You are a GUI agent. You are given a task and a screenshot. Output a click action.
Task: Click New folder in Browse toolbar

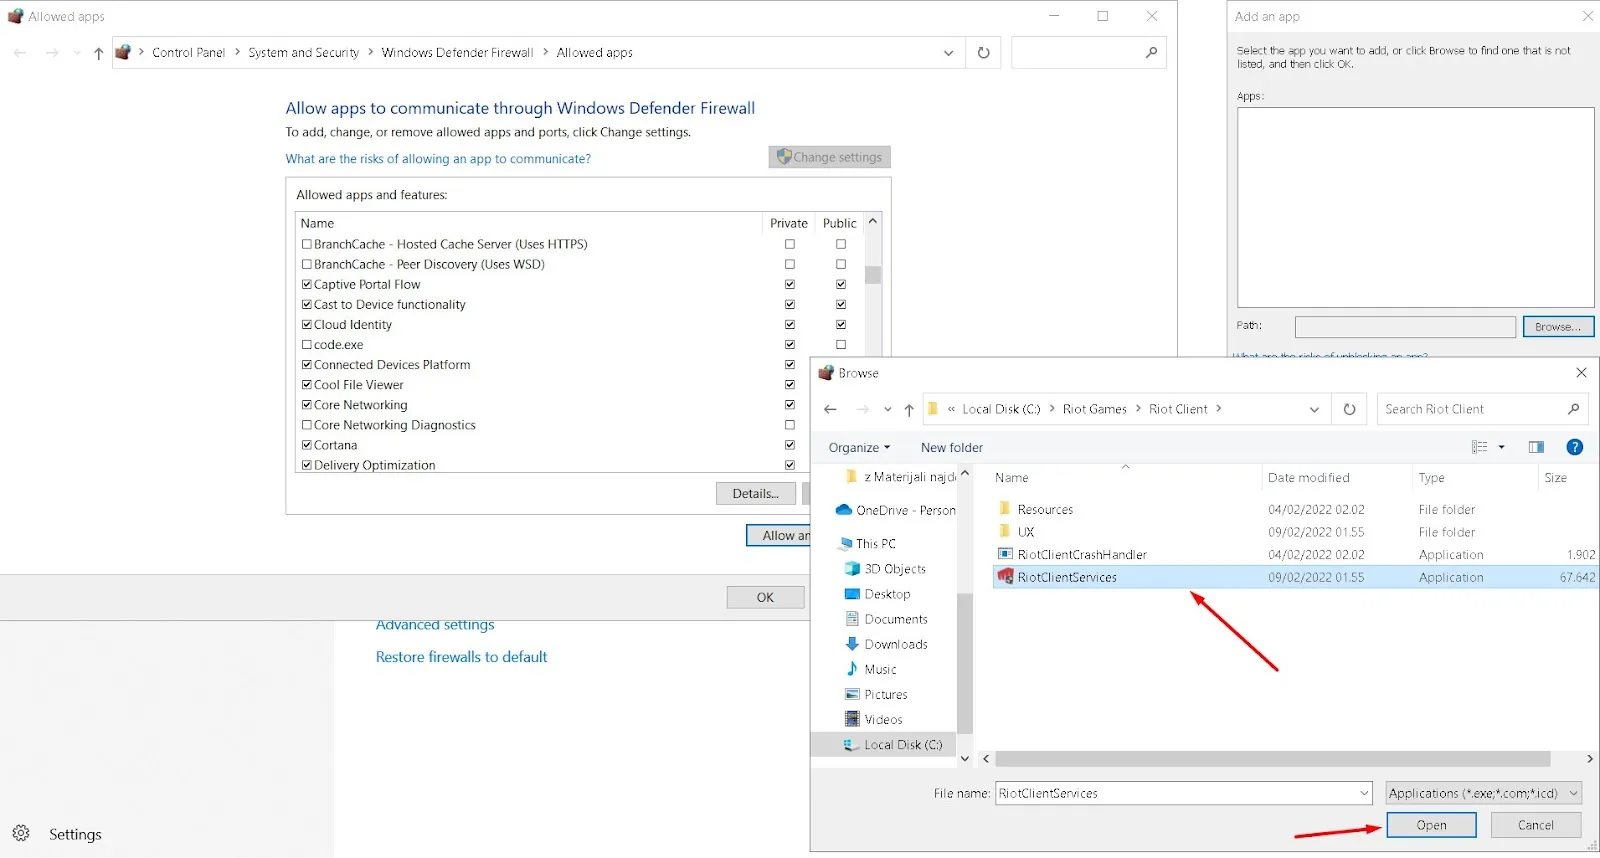point(951,447)
